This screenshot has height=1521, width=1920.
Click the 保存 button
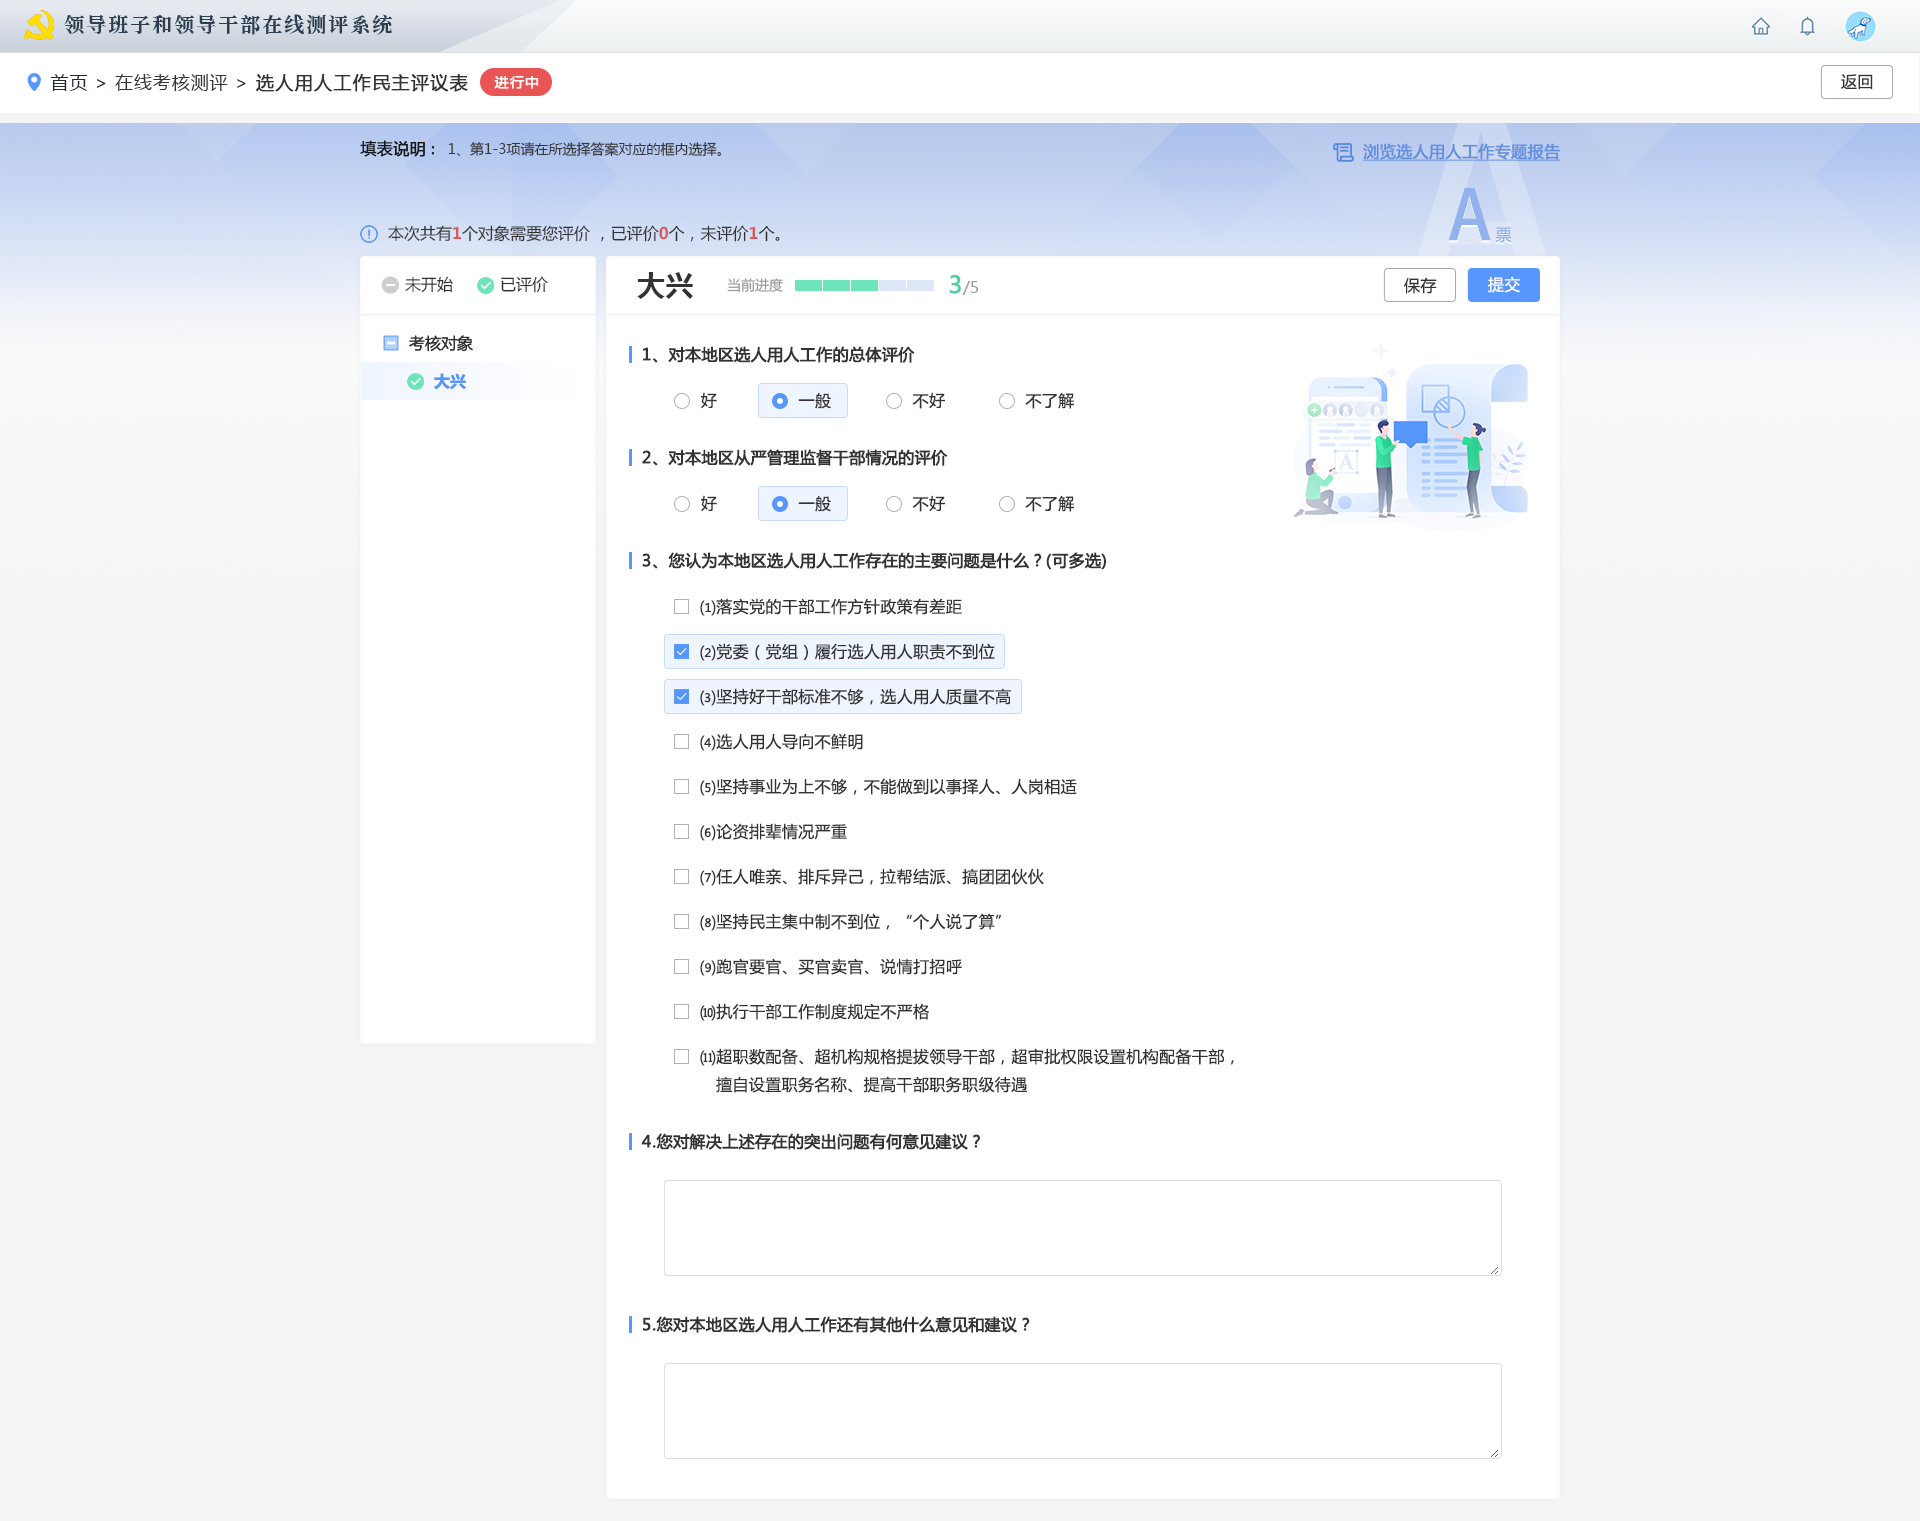coord(1419,285)
